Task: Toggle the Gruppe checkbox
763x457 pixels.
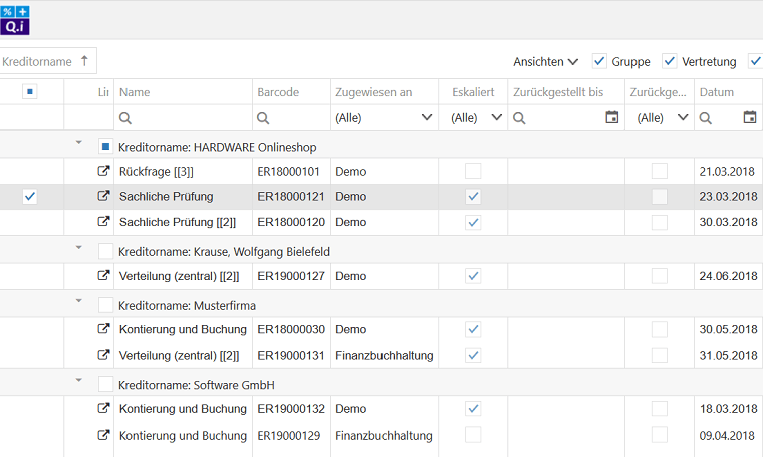Action: pos(599,61)
